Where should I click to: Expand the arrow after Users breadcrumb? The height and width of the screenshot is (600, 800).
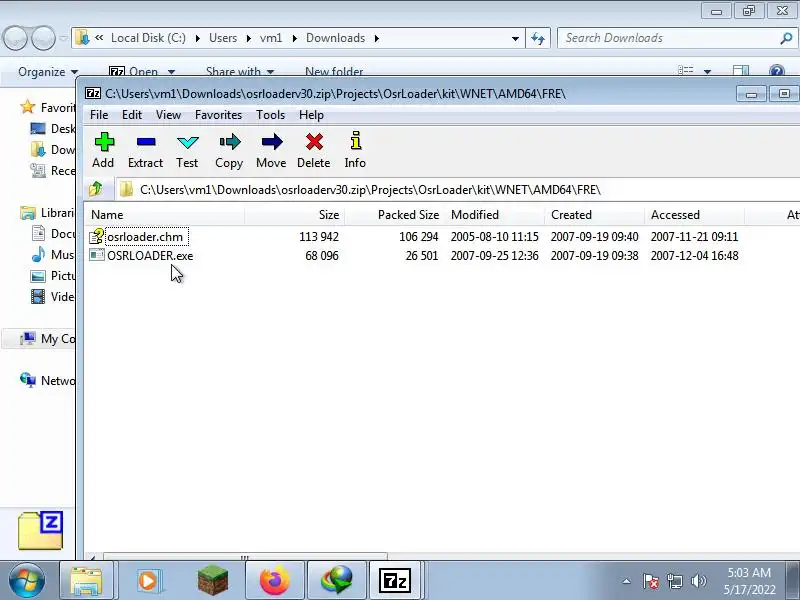point(248,38)
